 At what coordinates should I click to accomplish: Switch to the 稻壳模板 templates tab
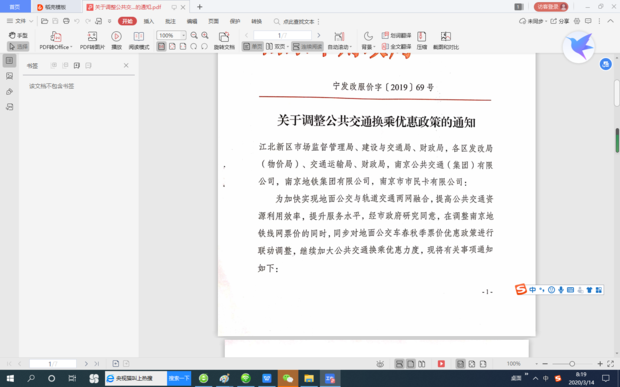point(56,7)
